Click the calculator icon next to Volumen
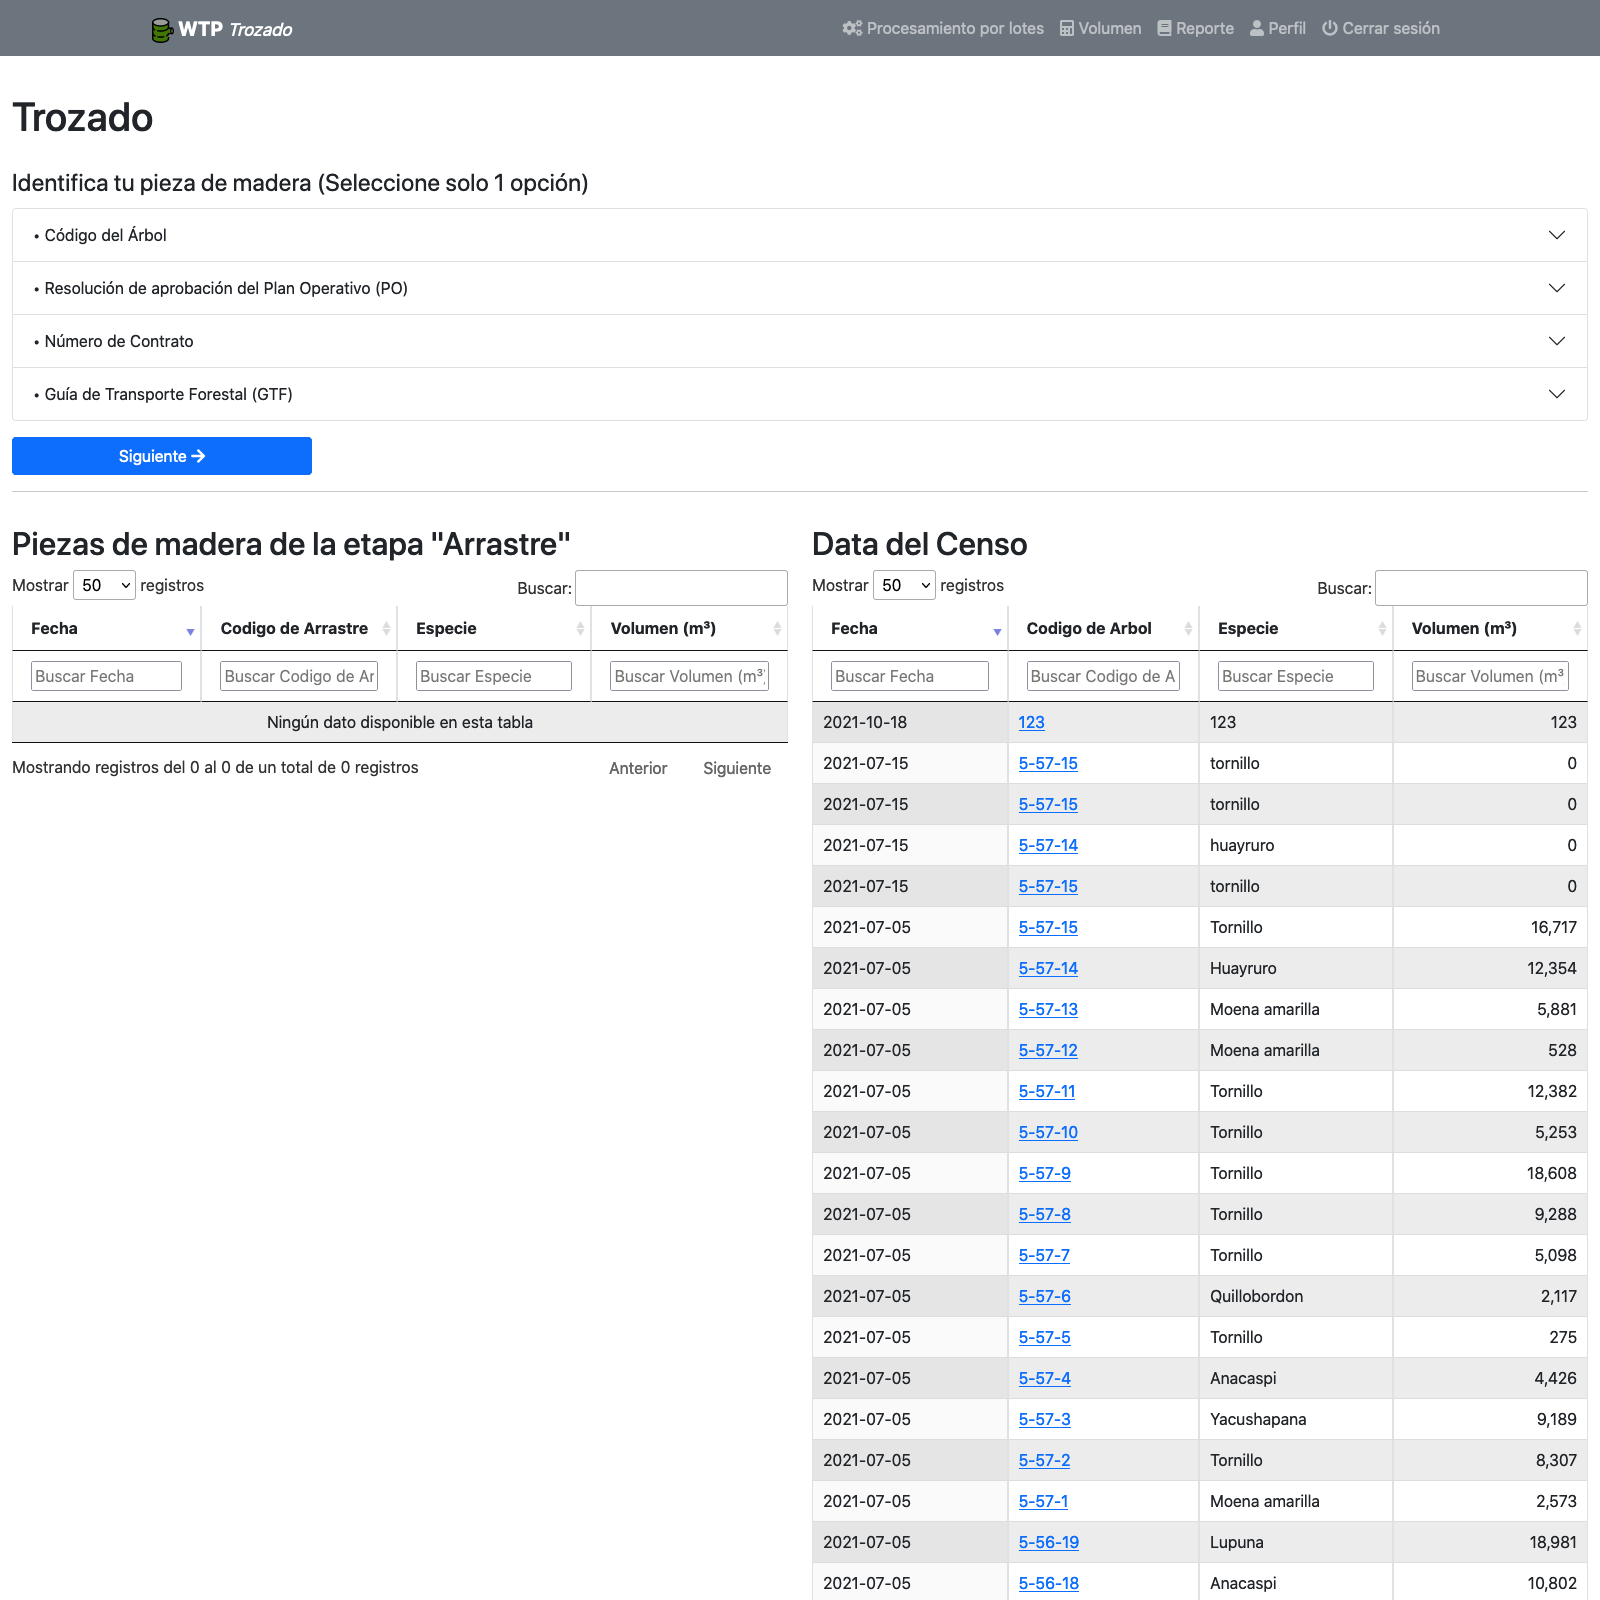1600x1600 pixels. [1067, 28]
